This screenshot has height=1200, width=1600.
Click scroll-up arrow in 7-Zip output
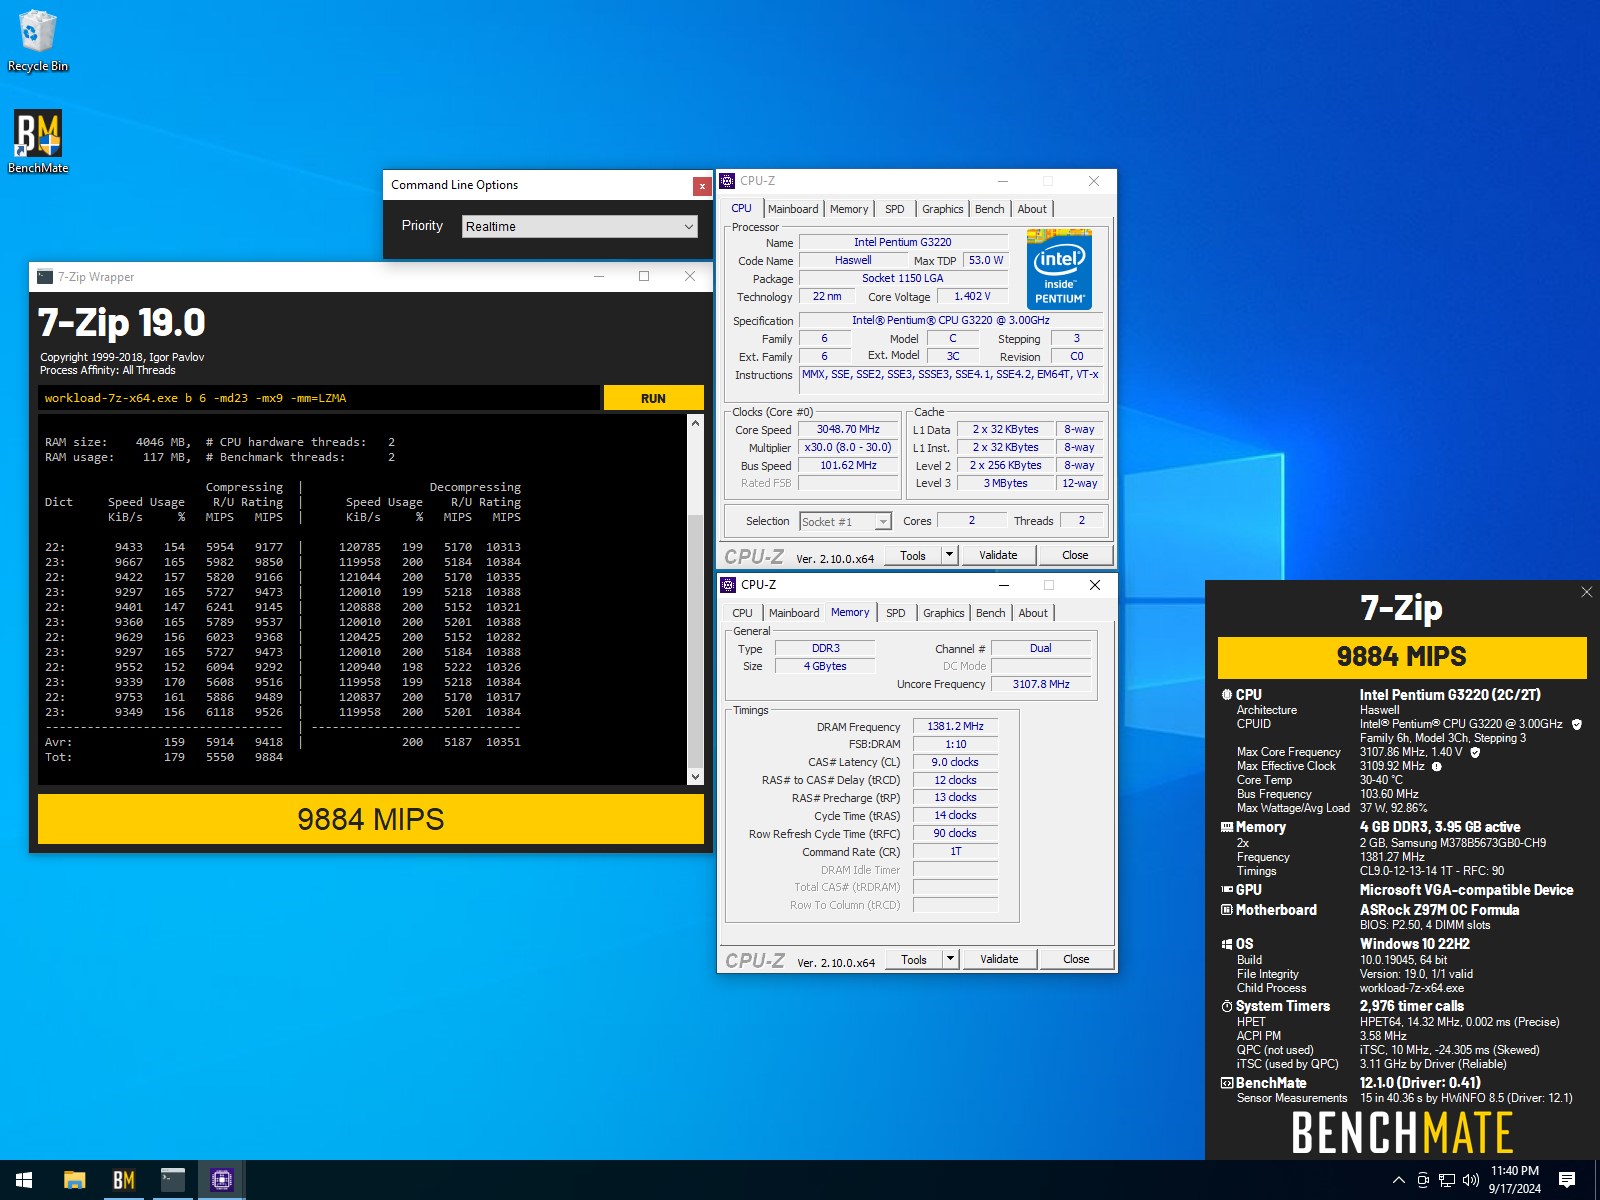pos(695,423)
